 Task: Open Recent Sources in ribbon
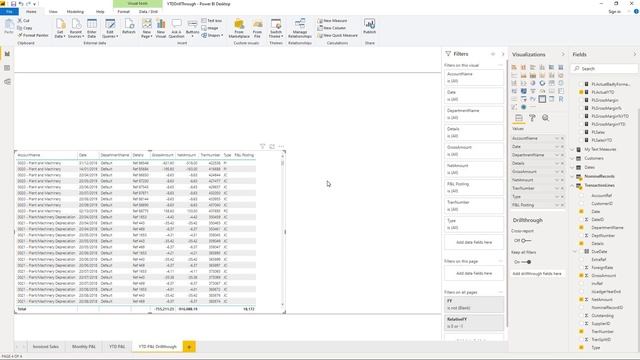click(76, 28)
